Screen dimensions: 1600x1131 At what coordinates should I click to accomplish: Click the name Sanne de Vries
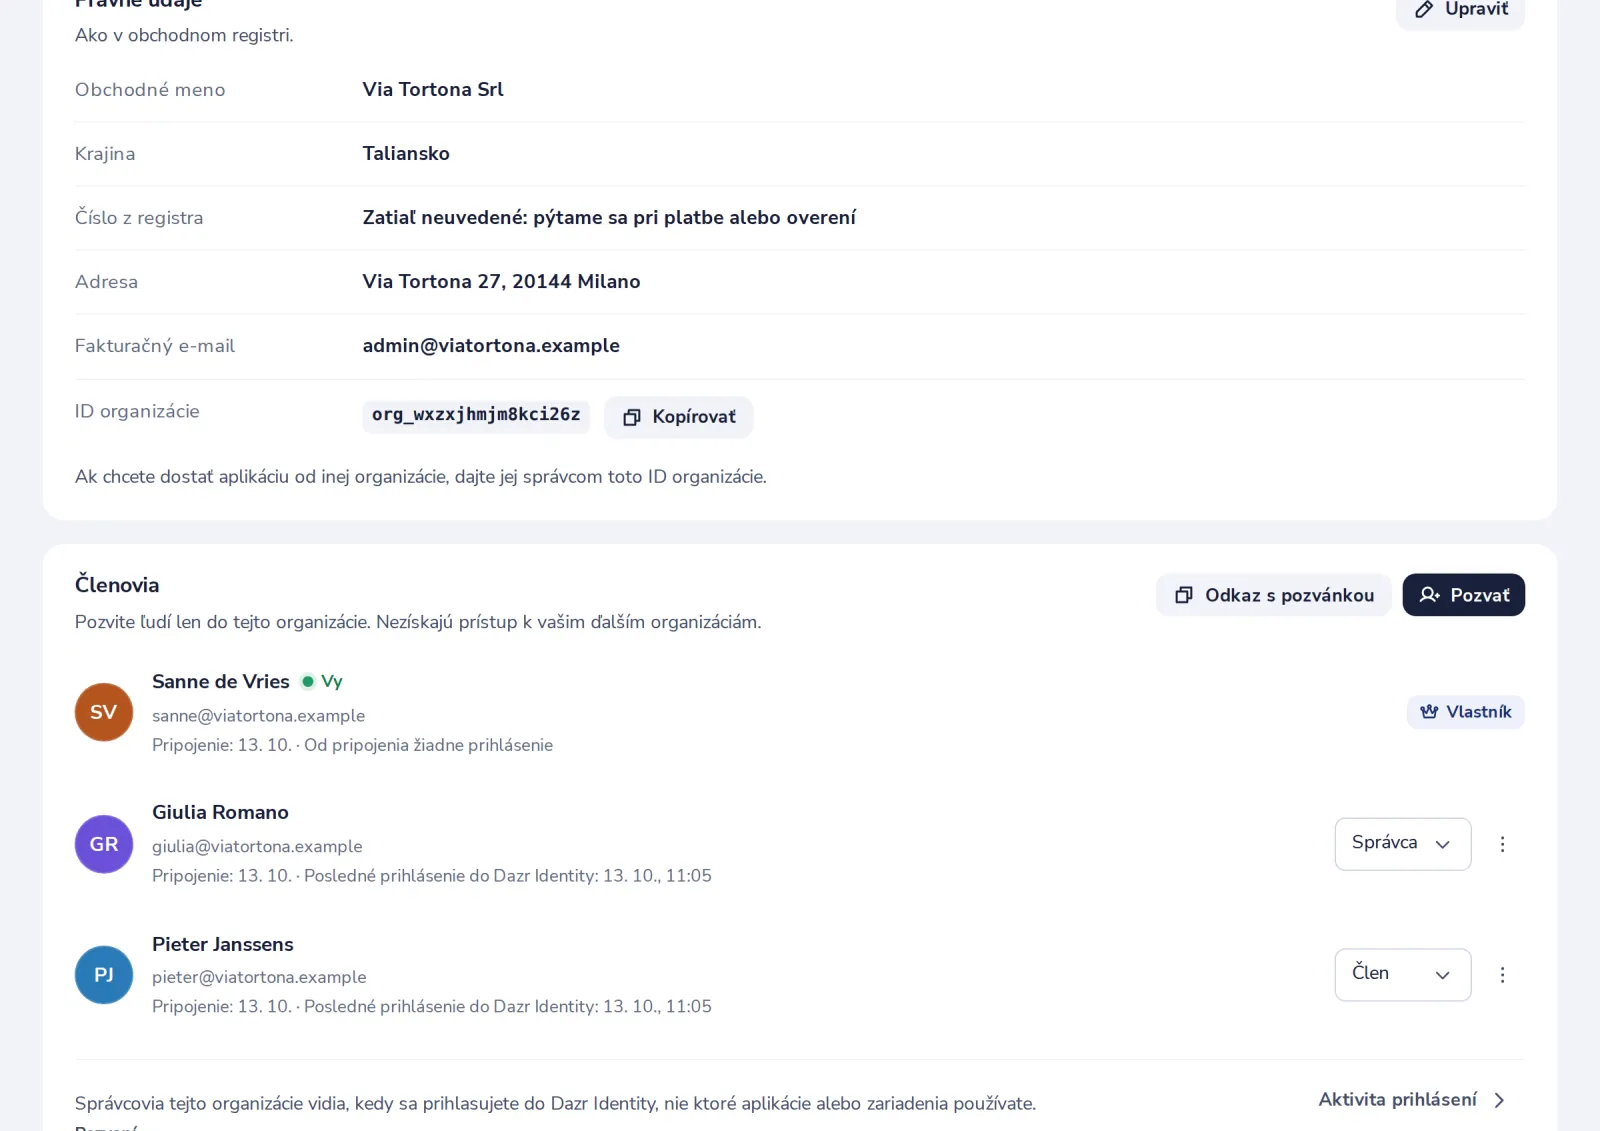(x=221, y=681)
